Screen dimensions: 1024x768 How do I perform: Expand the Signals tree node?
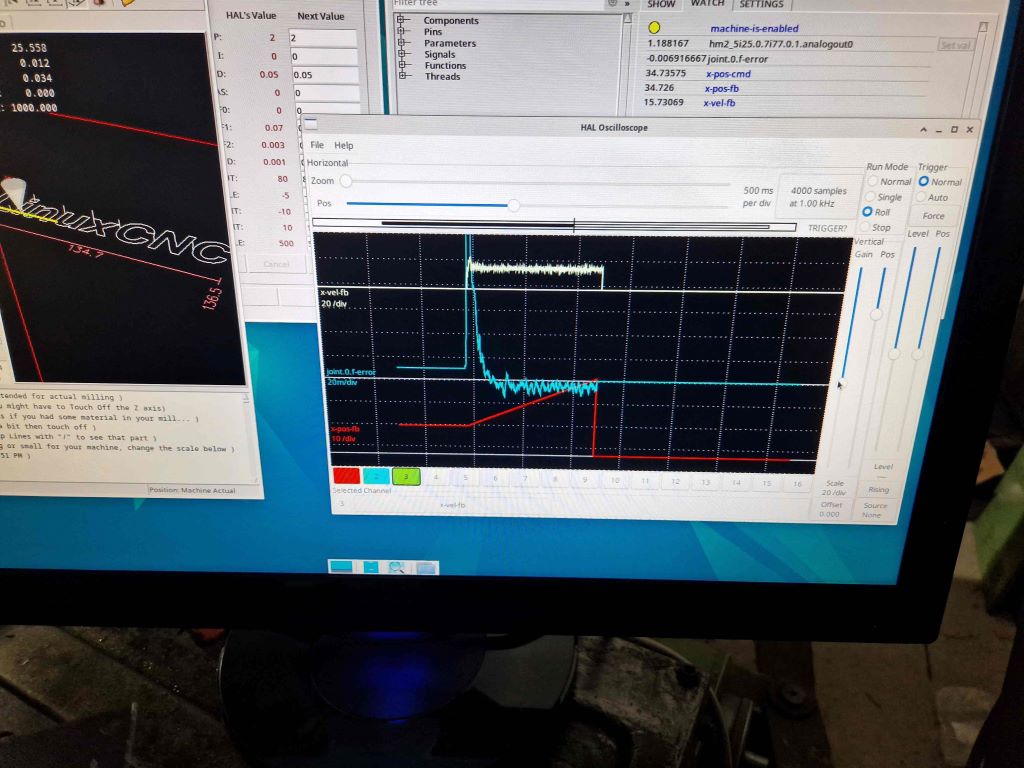404,54
